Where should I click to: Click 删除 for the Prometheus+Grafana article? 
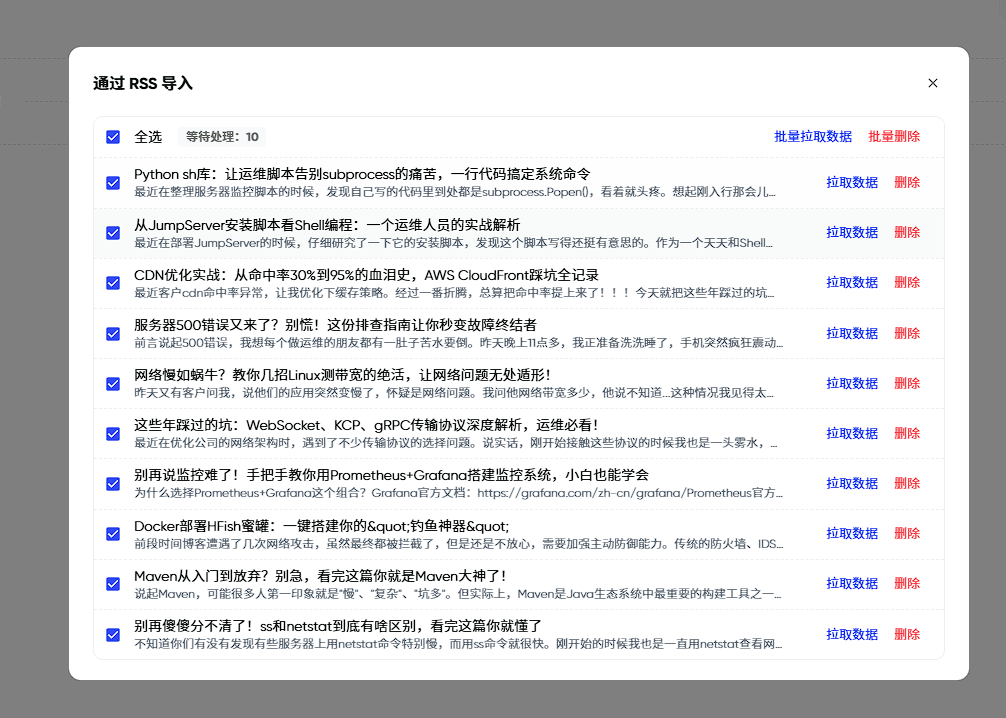point(906,483)
